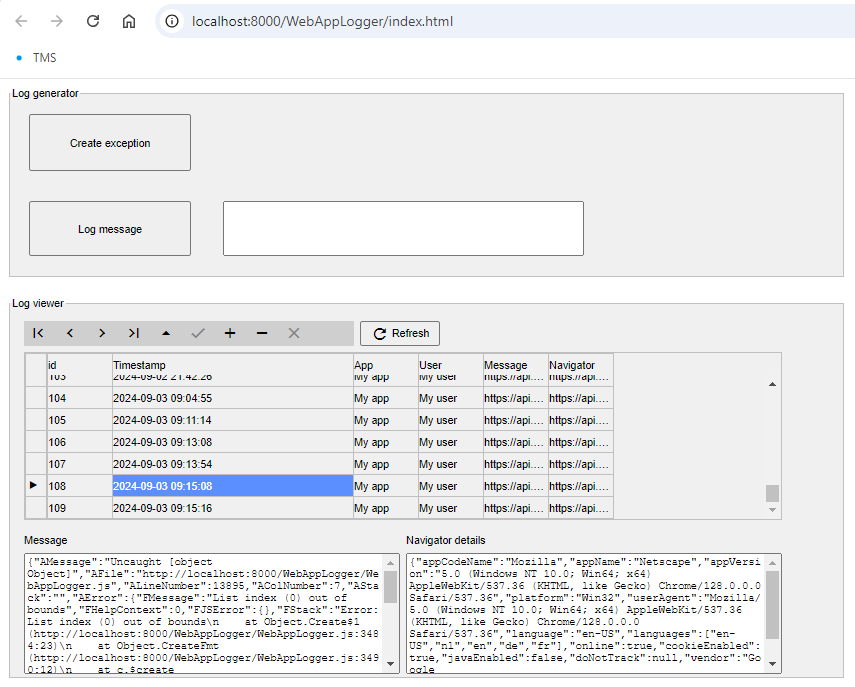
Task: Click timestamp 2024-09-03 09:04:55
Action: click(x=232, y=398)
